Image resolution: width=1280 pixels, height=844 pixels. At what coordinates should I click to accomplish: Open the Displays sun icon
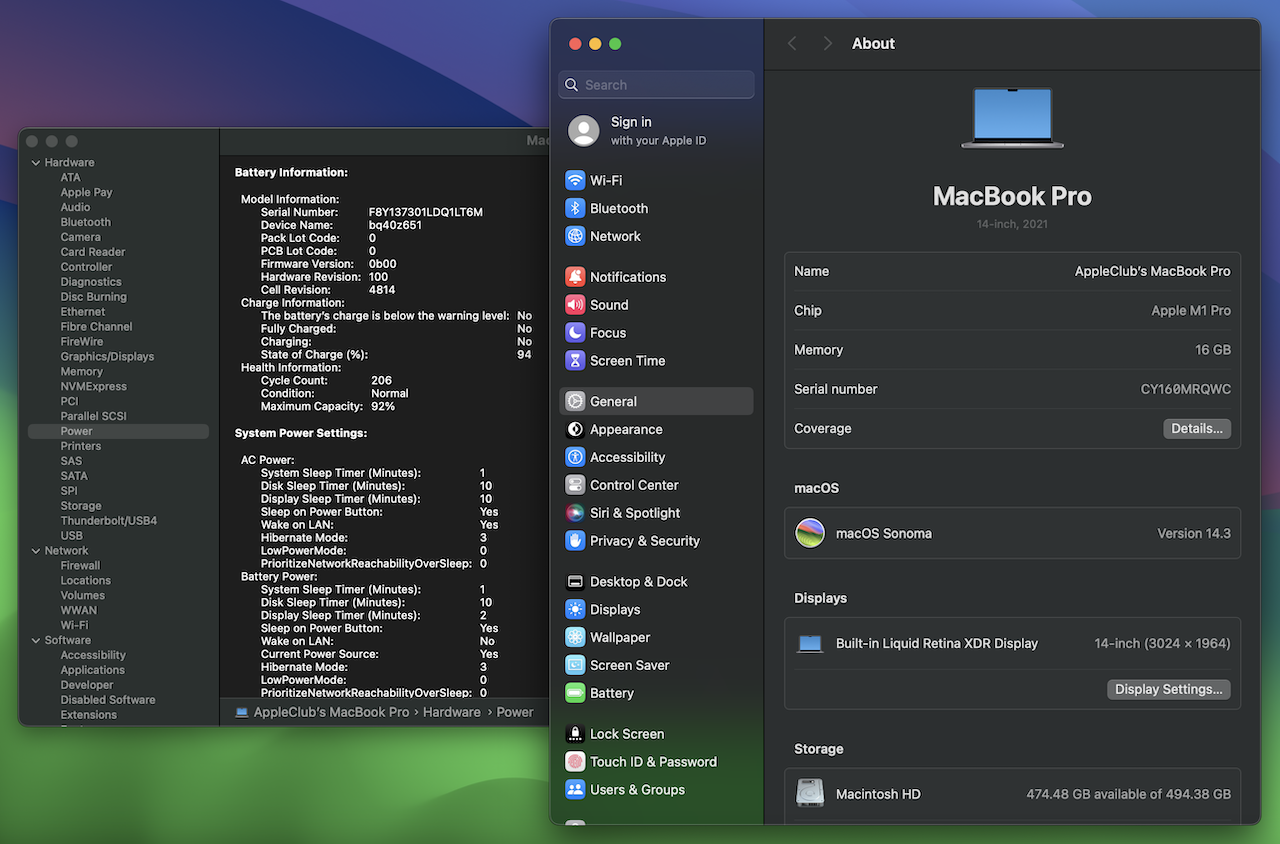[575, 609]
